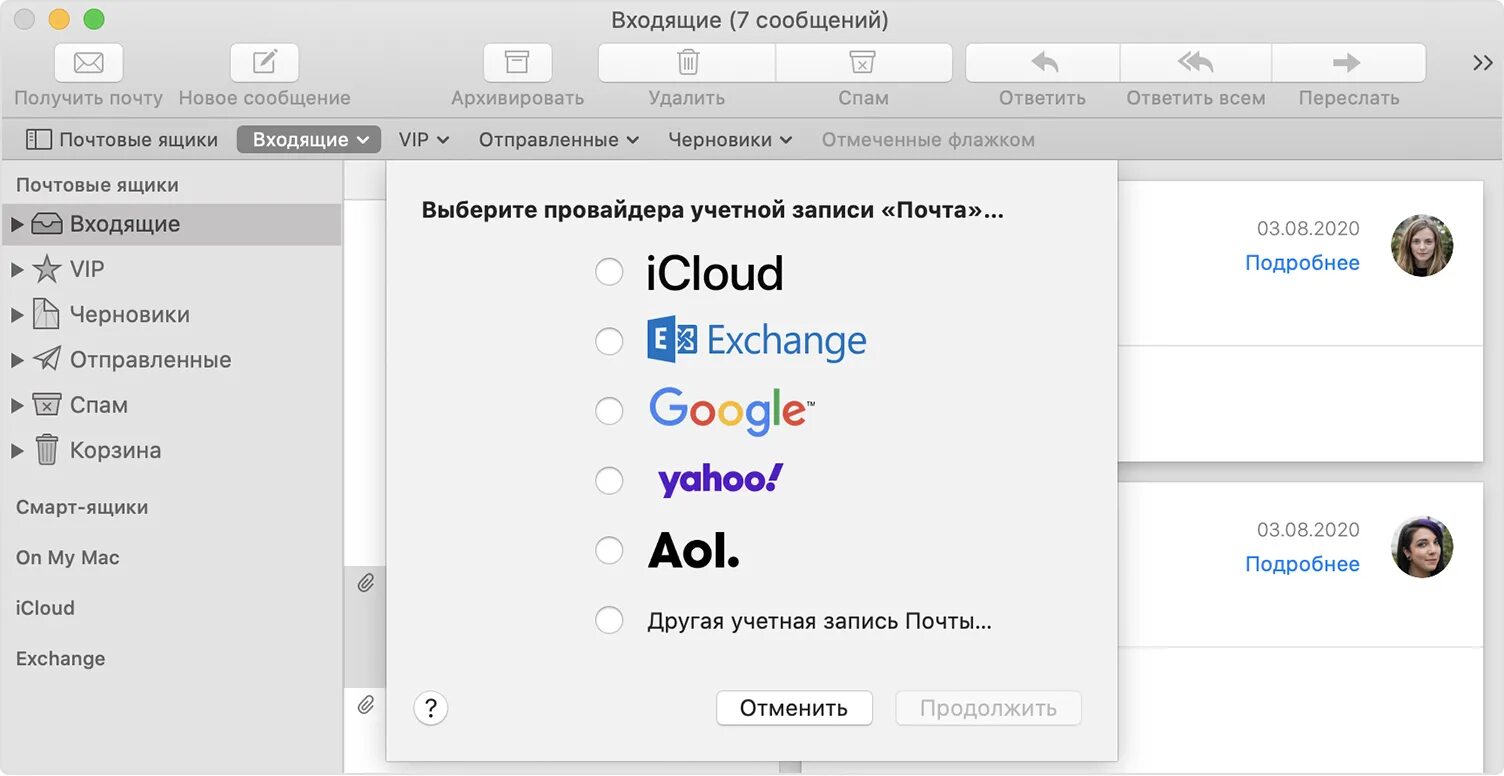Click the Удалить trash icon

pyautogui.click(x=687, y=63)
